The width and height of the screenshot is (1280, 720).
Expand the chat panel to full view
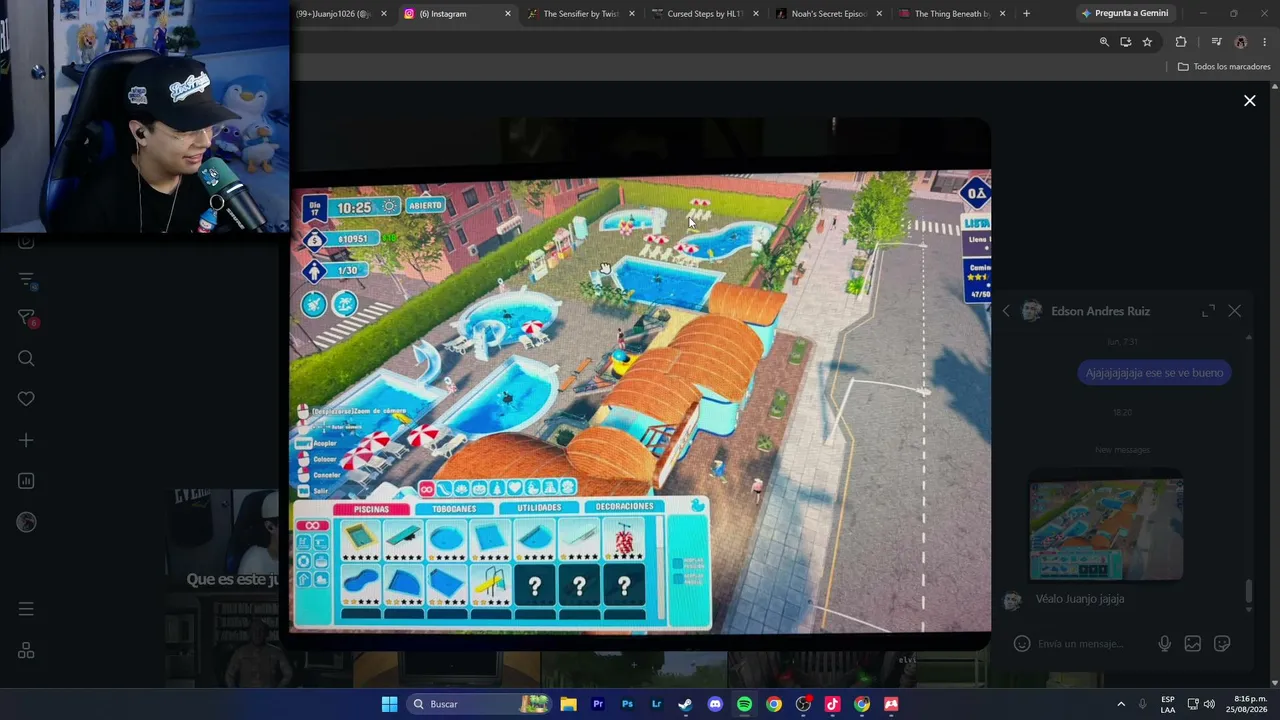tap(1208, 311)
